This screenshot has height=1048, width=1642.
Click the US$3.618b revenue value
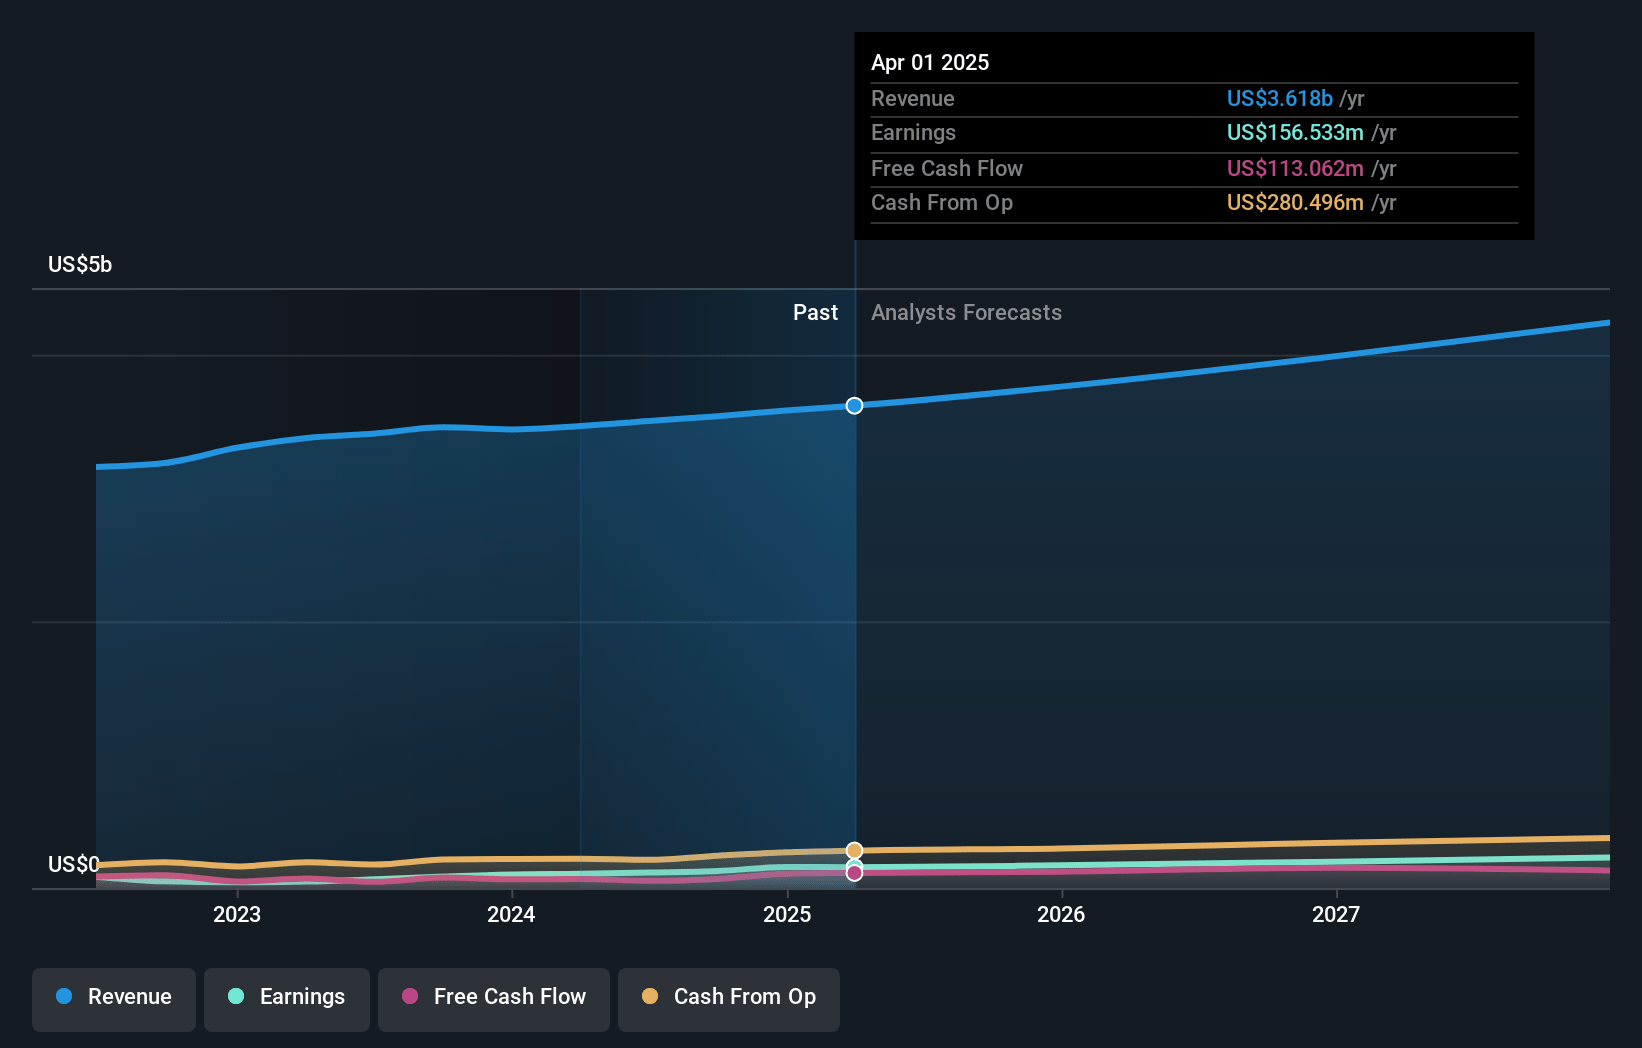pyautogui.click(x=1279, y=98)
